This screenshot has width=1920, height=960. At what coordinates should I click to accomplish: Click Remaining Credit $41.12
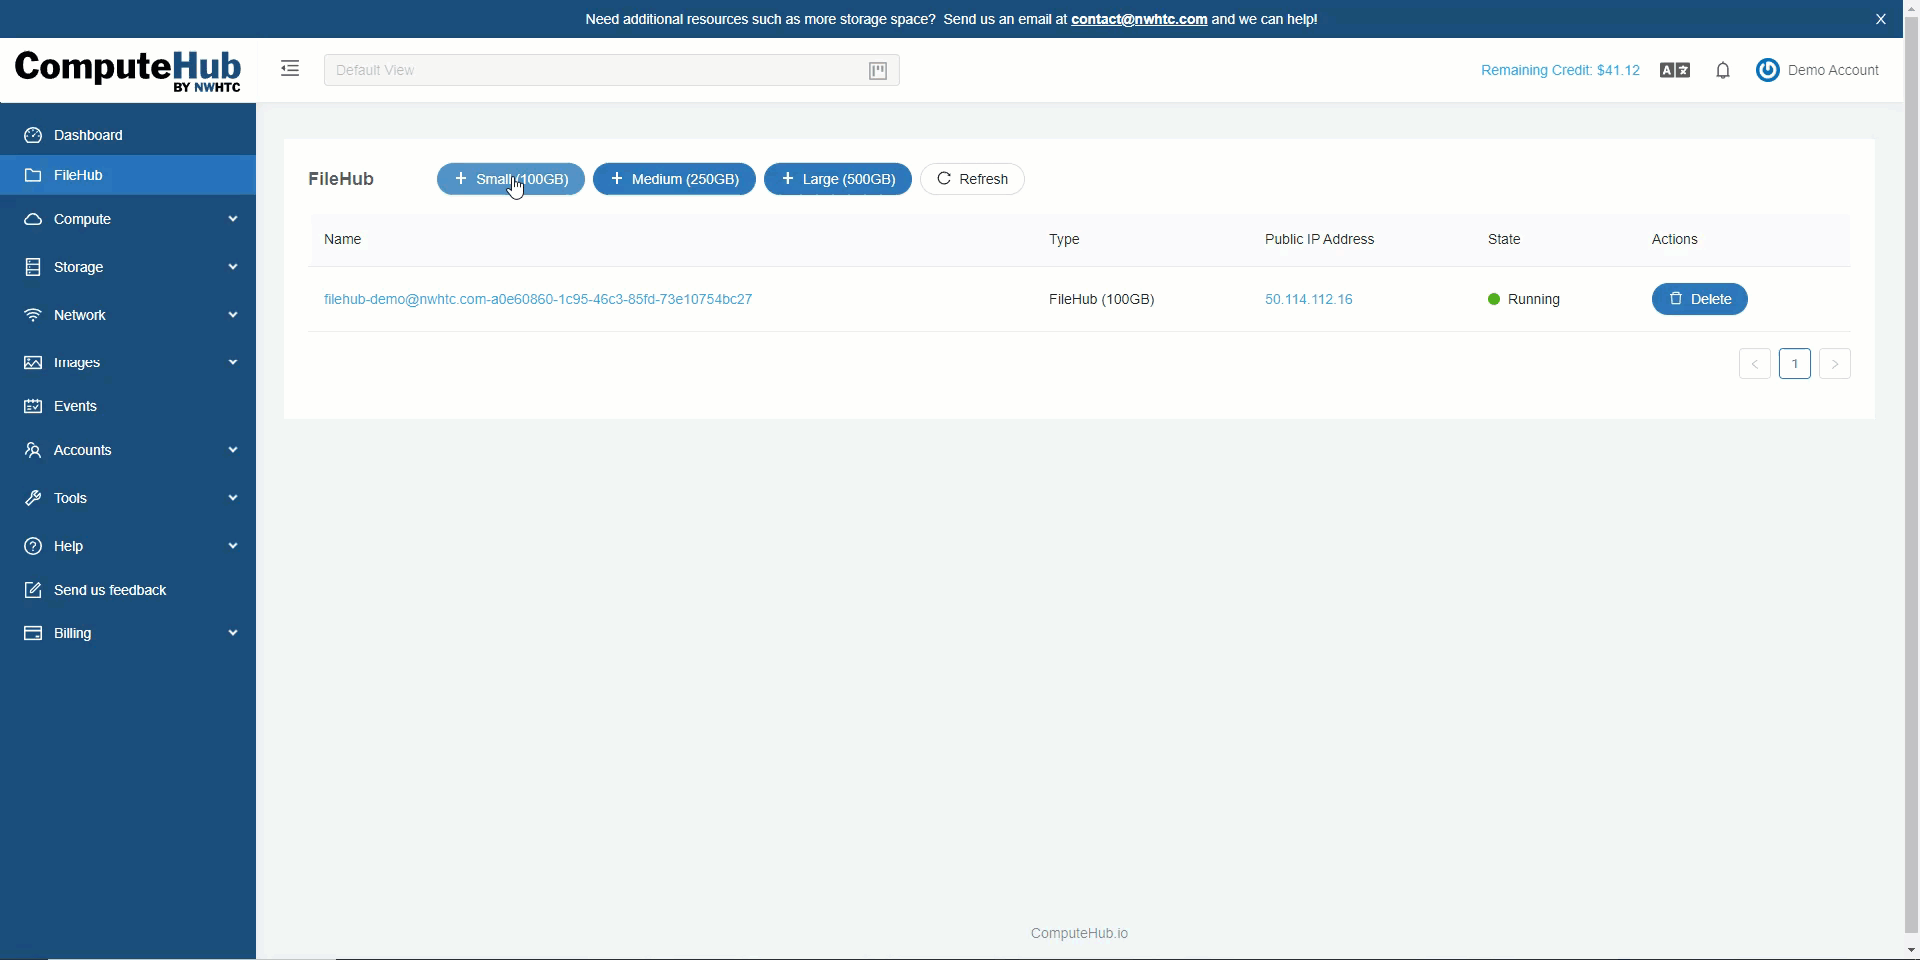tap(1560, 70)
